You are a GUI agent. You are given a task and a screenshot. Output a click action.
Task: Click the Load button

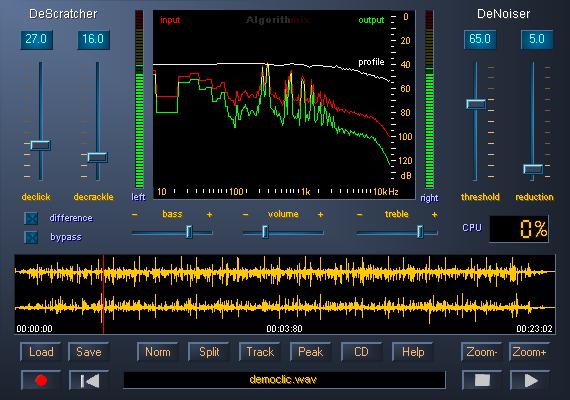41,352
